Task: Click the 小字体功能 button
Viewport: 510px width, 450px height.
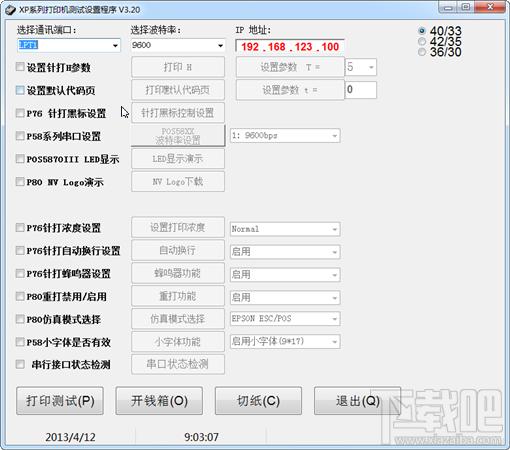Action: tap(178, 341)
